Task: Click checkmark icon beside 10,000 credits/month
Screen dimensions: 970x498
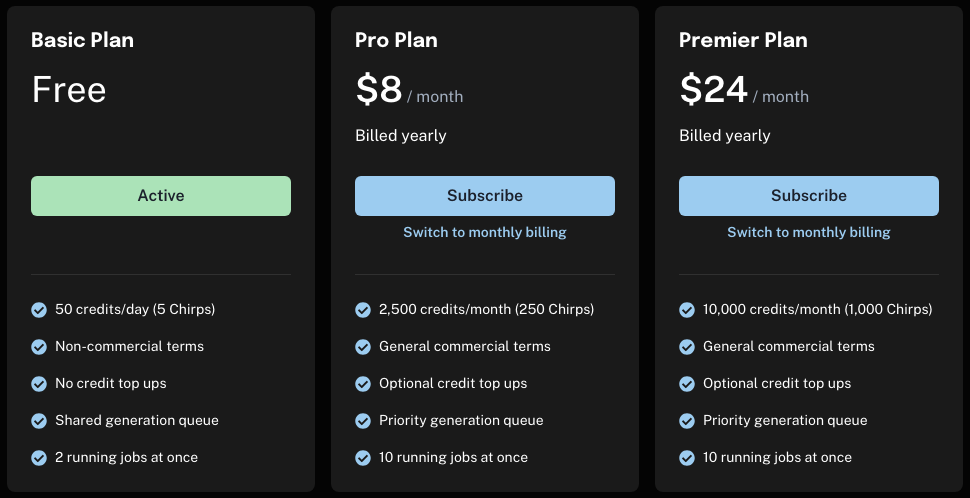Action: point(687,310)
